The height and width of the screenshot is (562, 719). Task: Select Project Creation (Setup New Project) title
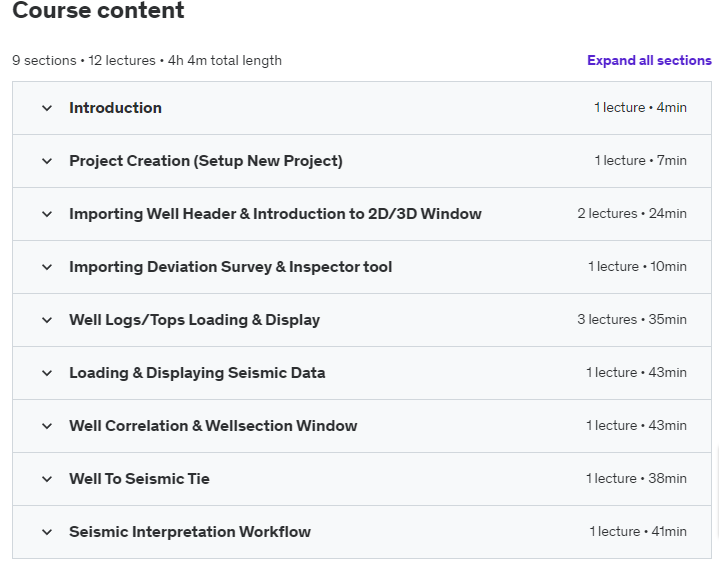(x=206, y=161)
